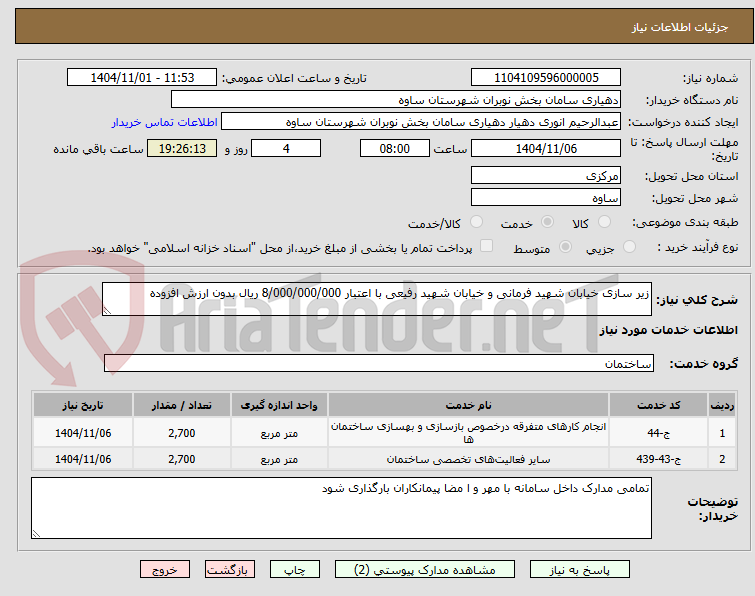The width and height of the screenshot is (755, 596).
Task: Click the شماره نیاز number field
Action: click(546, 78)
